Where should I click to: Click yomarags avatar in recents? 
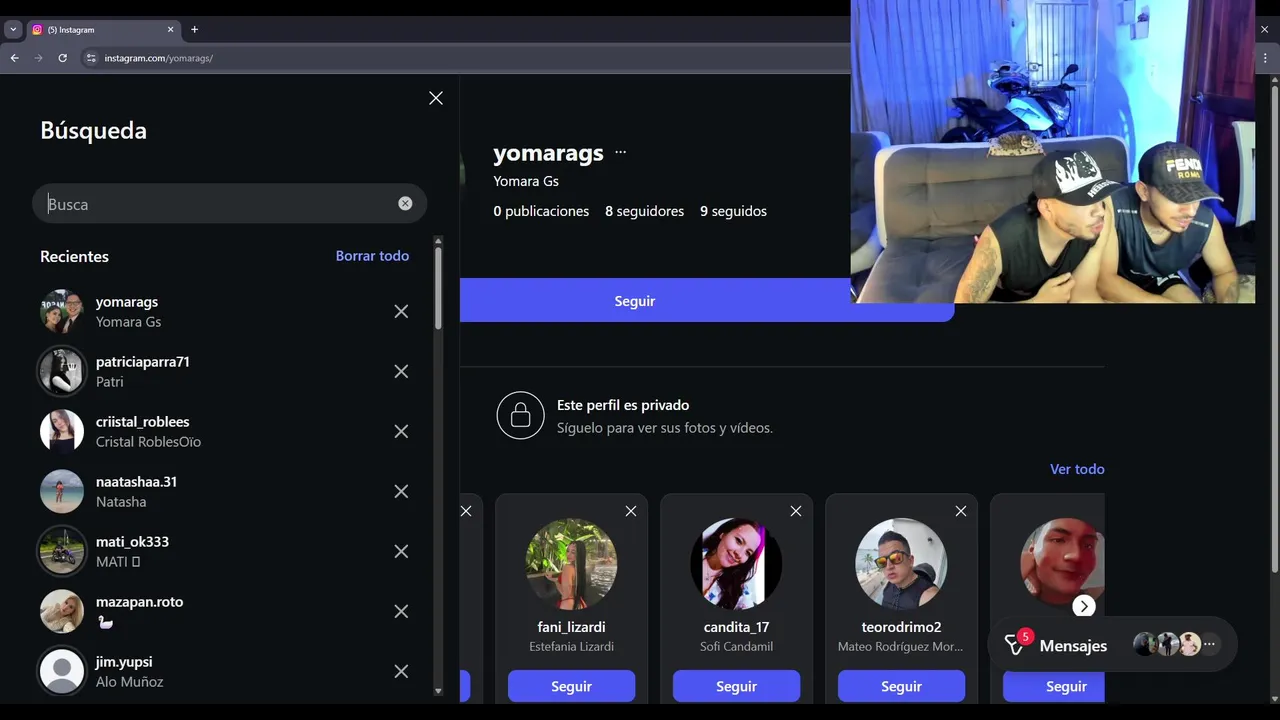click(62, 311)
